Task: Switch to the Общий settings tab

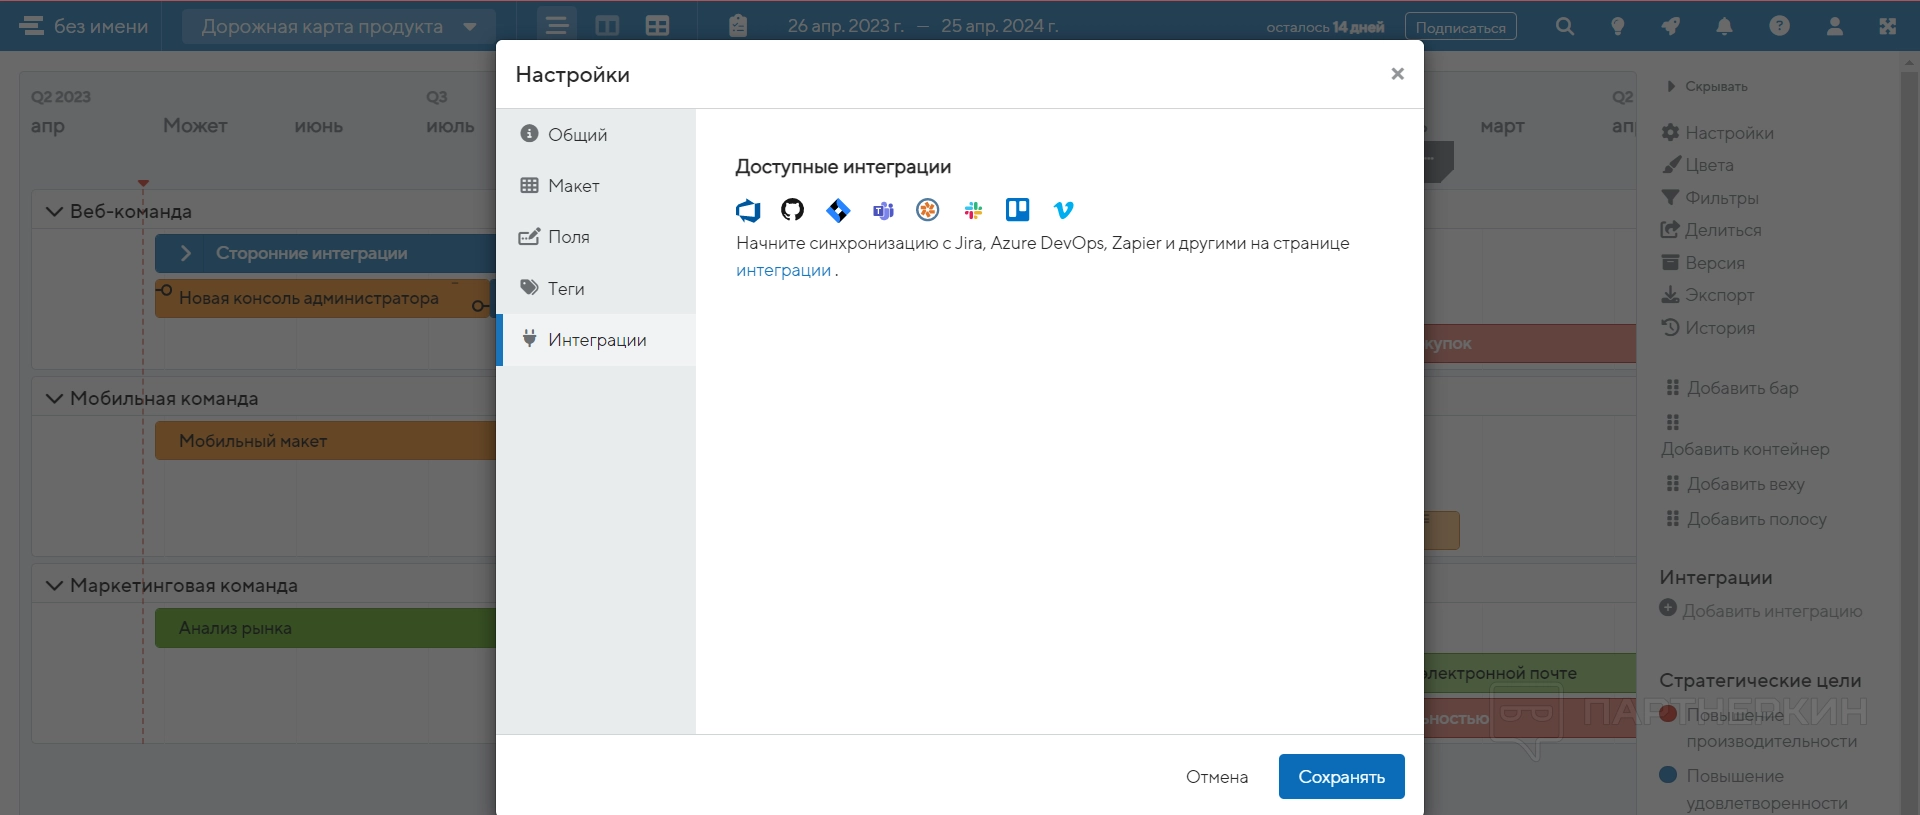Action: tap(577, 135)
